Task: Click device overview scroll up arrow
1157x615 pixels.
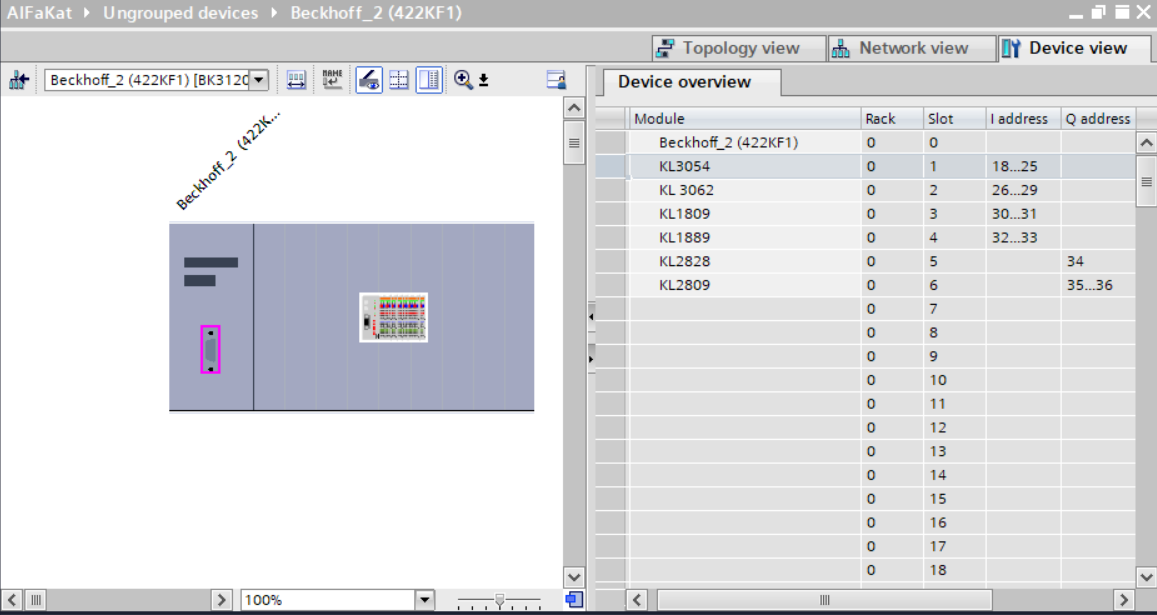Action: (x=1146, y=142)
